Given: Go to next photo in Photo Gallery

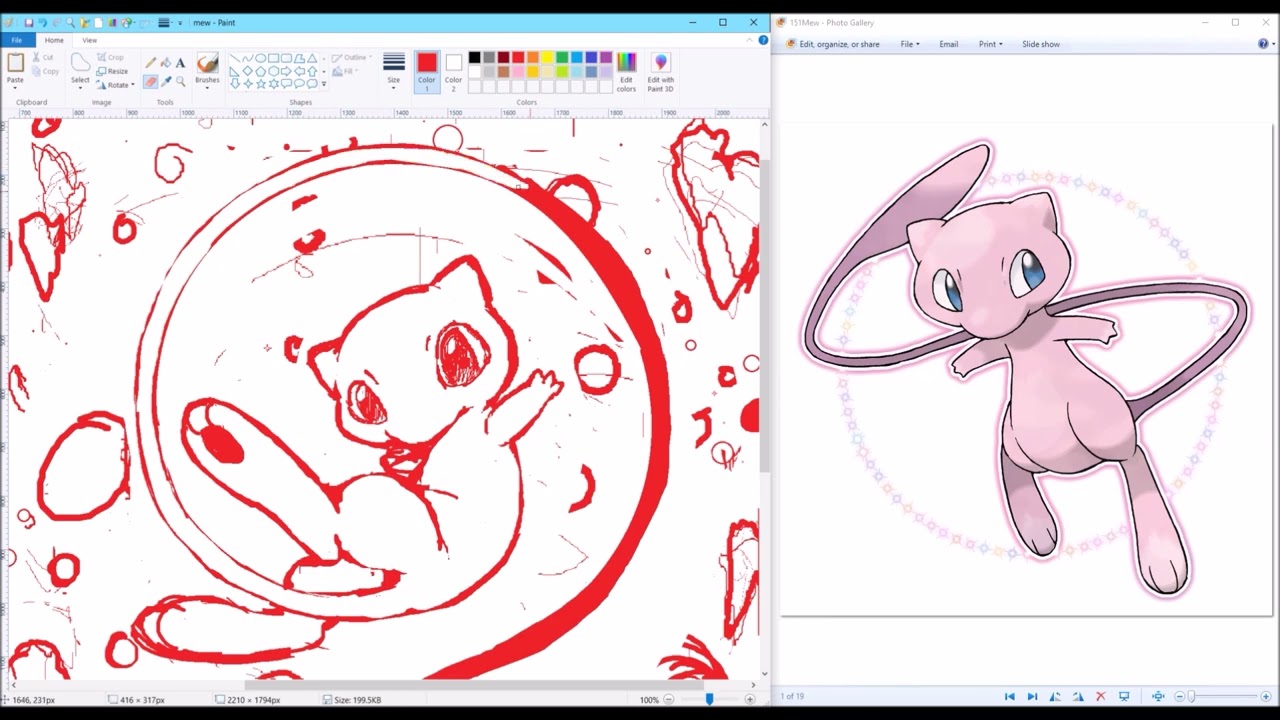Looking at the screenshot, I should coord(1032,696).
